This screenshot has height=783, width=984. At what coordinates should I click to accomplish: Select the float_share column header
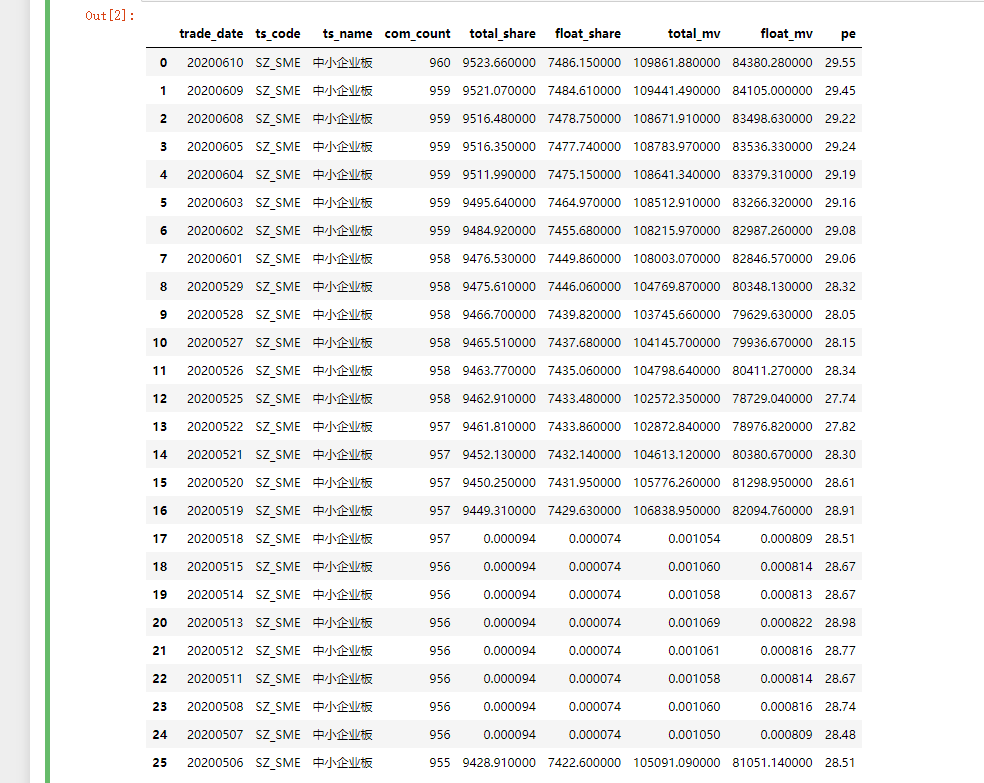[588, 33]
